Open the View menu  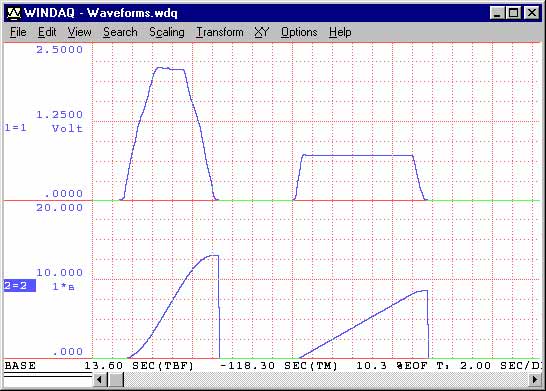click(x=79, y=32)
